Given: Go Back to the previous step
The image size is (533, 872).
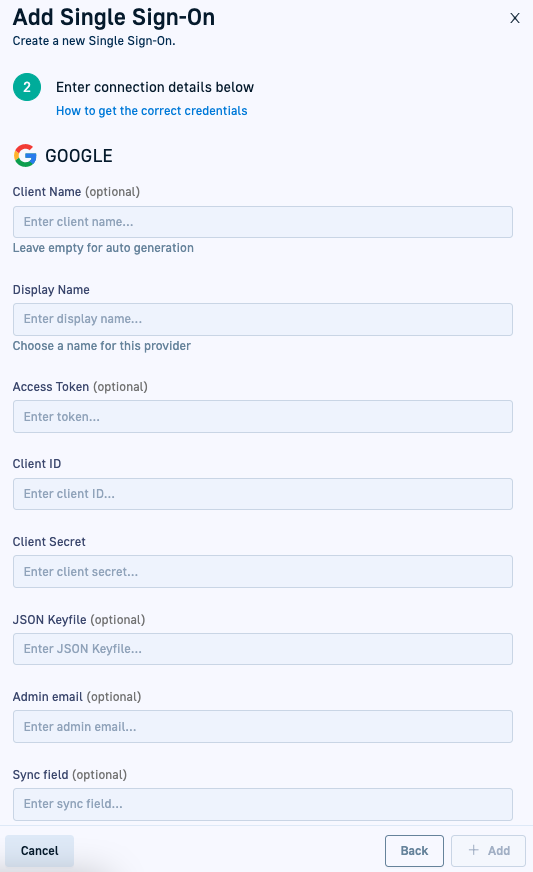Looking at the screenshot, I should point(414,851).
